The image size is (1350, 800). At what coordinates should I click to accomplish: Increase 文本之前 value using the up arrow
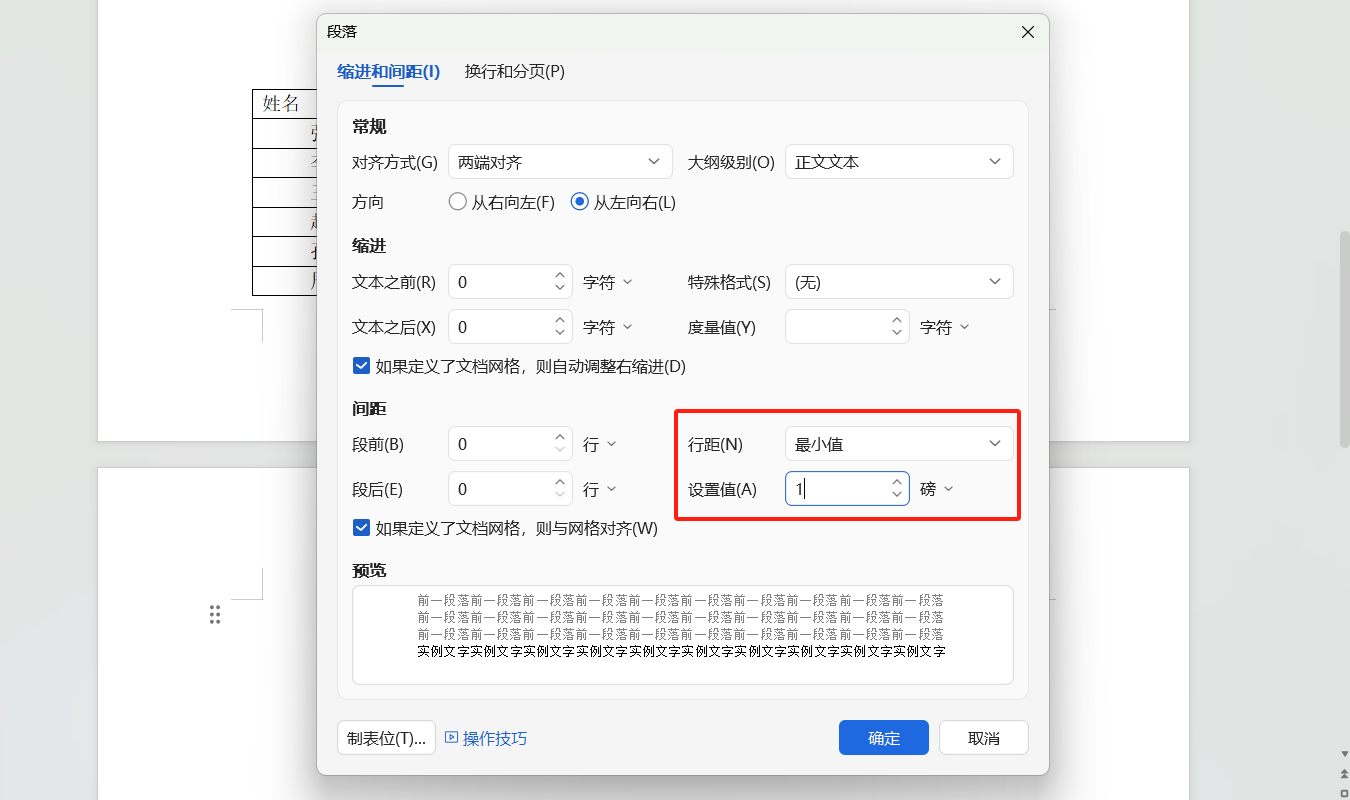click(x=559, y=275)
